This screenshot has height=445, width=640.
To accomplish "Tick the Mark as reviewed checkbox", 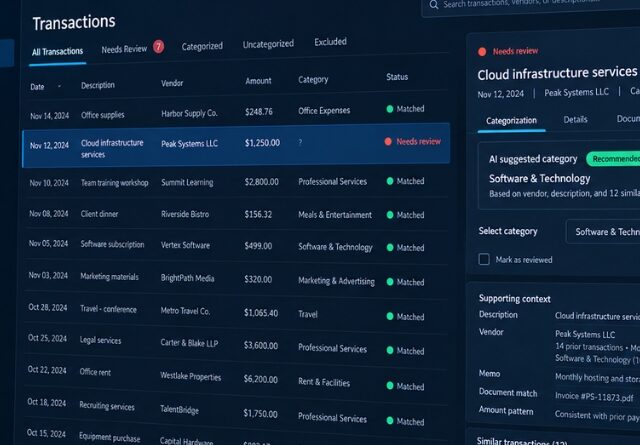I will (484, 259).
